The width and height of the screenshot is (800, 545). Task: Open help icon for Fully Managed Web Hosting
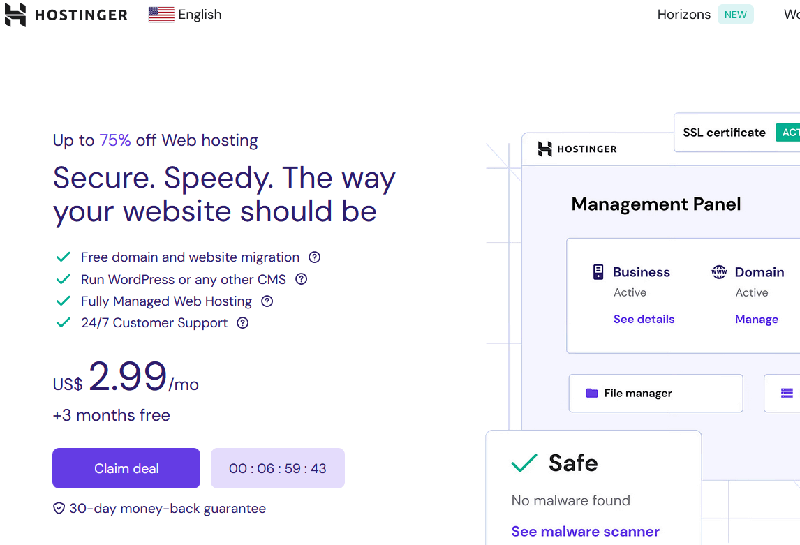[267, 301]
